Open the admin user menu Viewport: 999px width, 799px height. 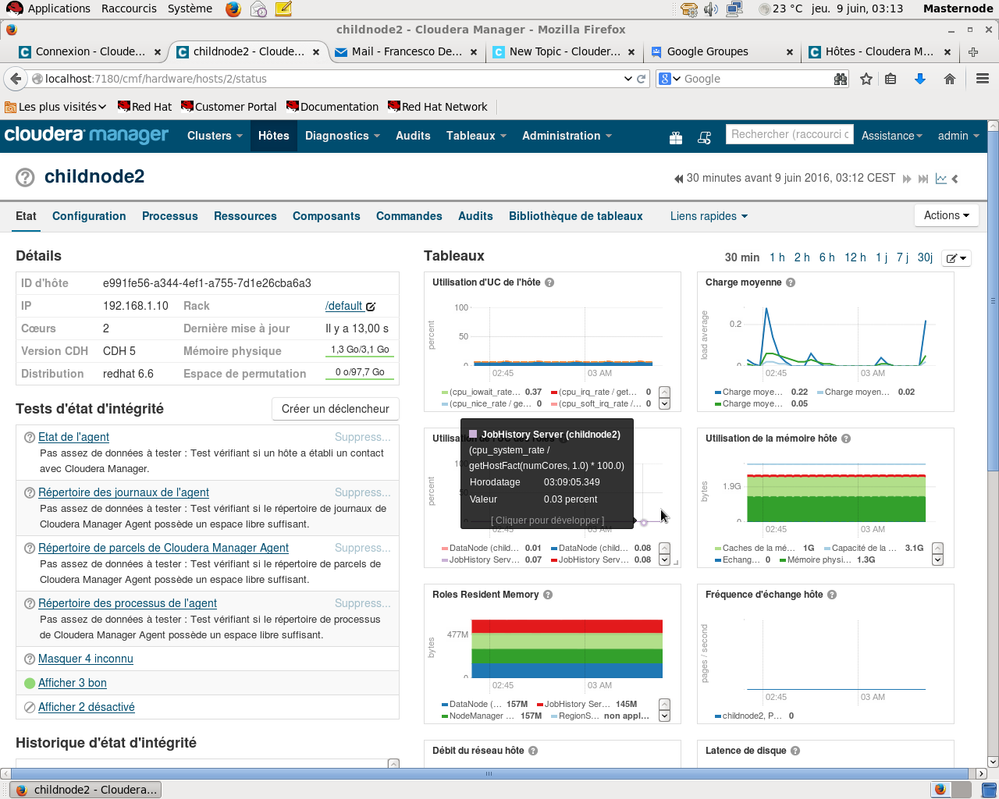click(957, 136)
